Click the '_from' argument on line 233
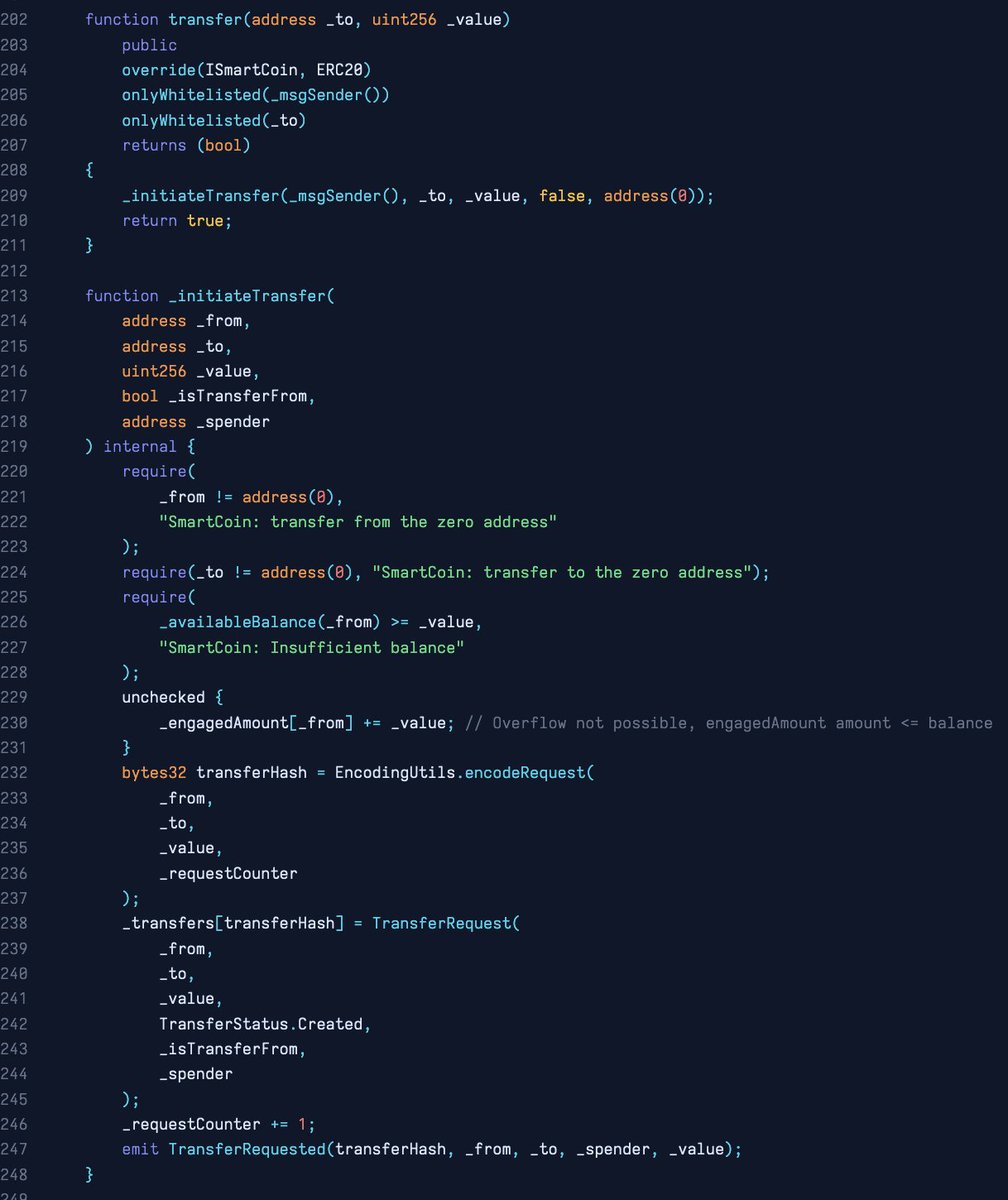Screen dimensions: 1008x1200 click(x=181, y=798)
